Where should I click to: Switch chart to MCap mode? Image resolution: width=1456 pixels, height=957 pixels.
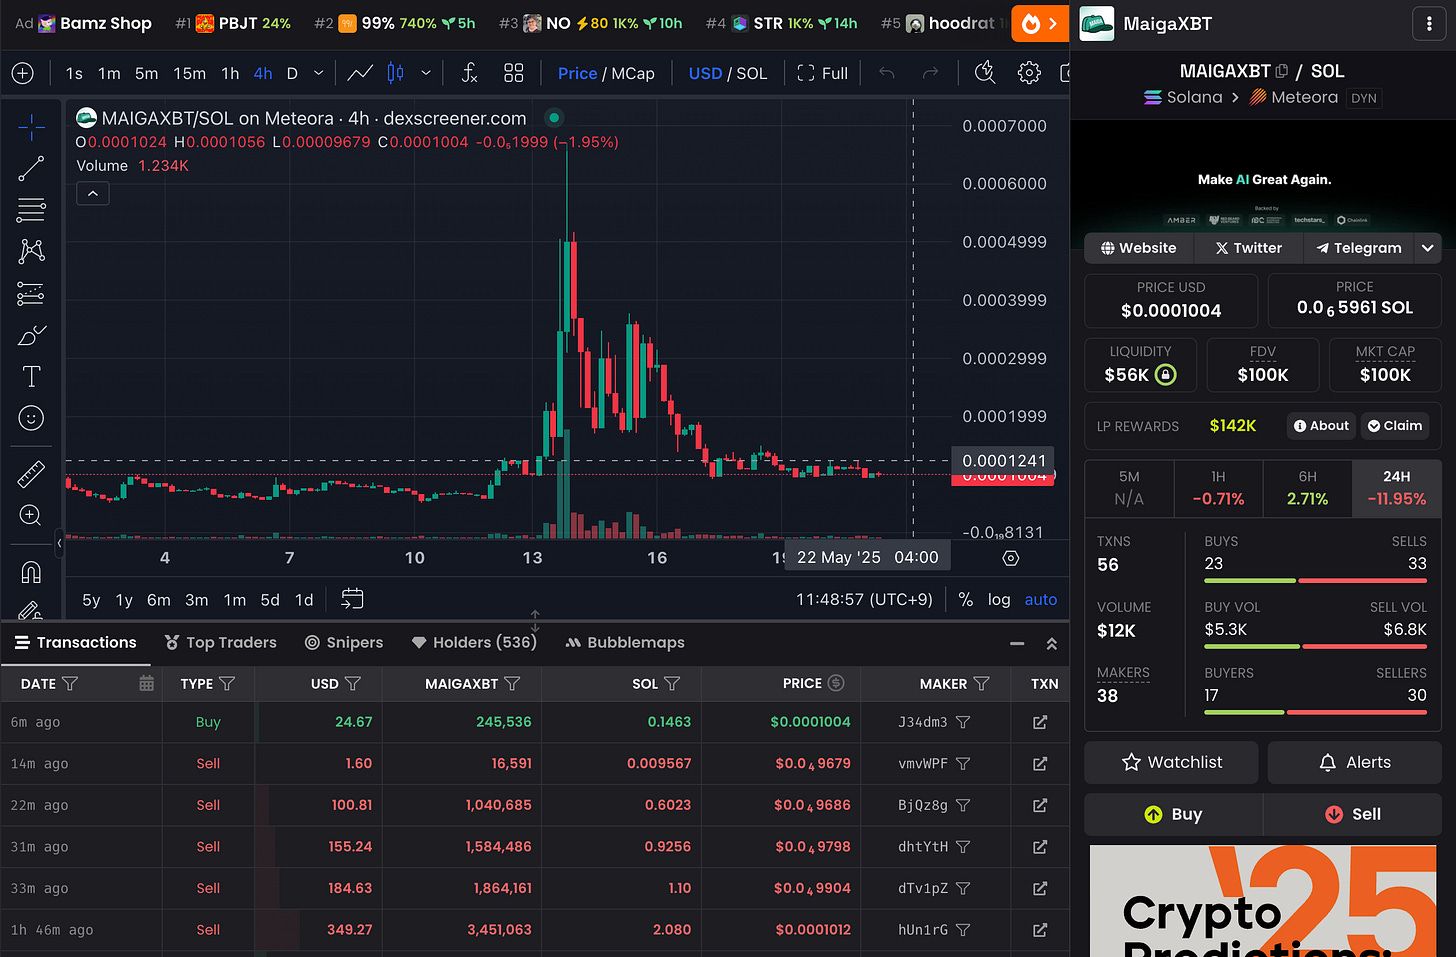[633, 73]
